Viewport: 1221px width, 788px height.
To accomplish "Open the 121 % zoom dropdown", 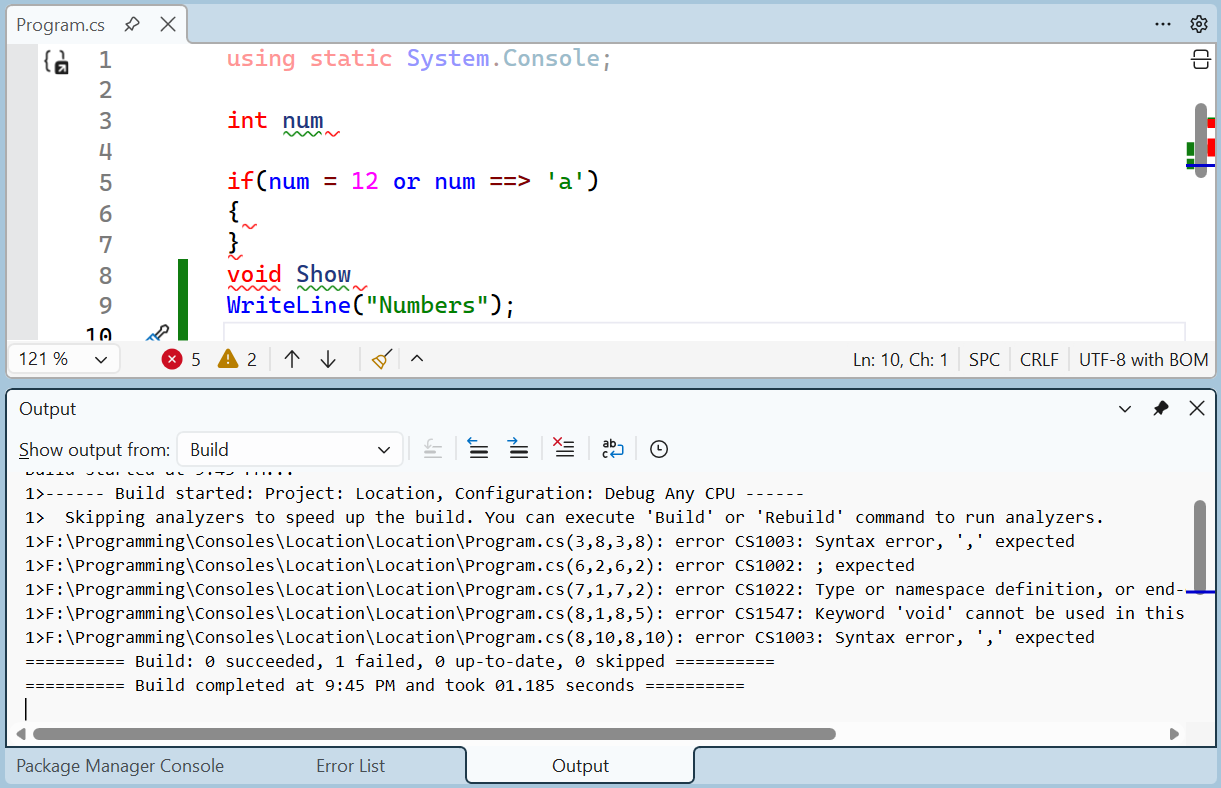I will (x=64, y=359).
